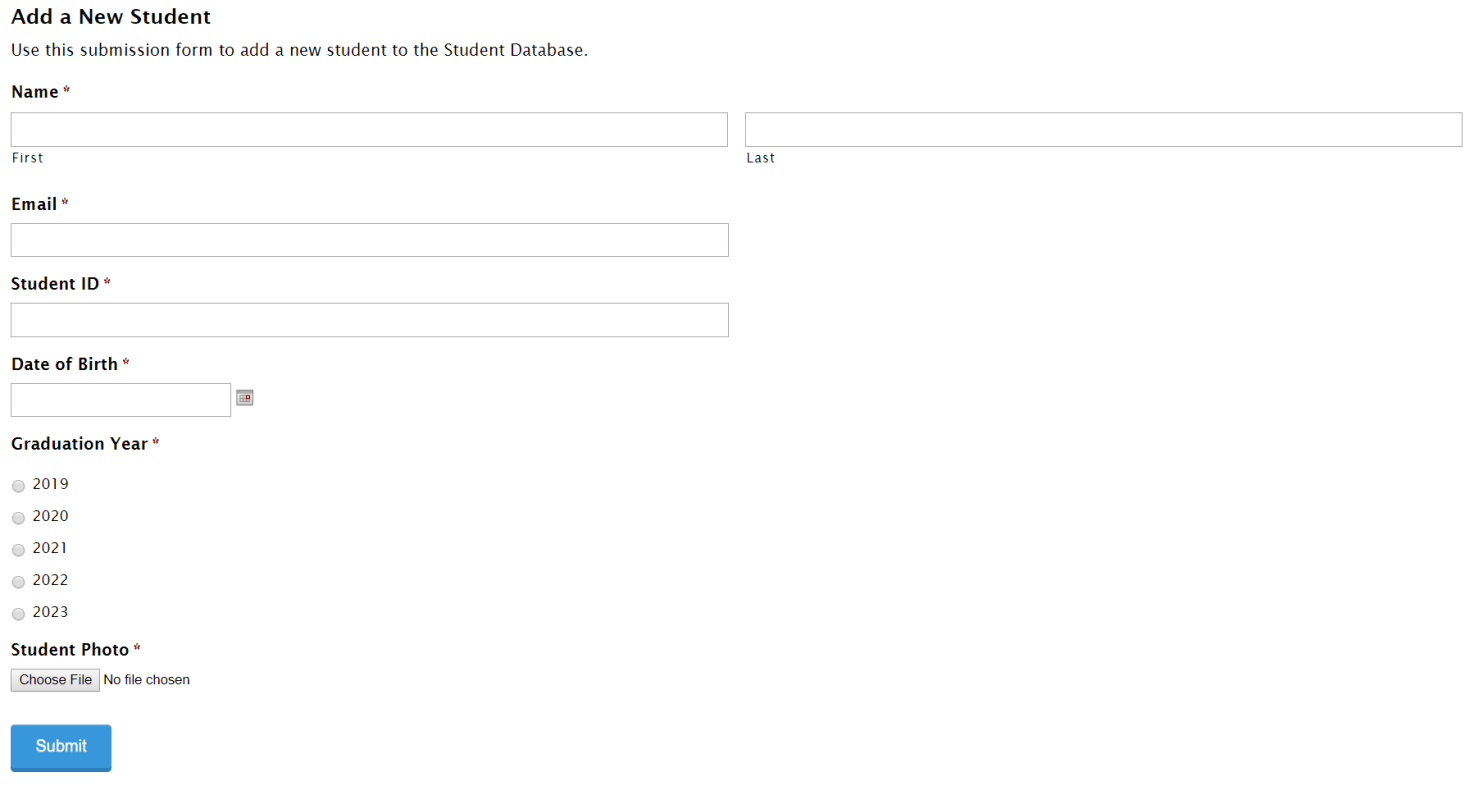
Task: Click the Choose File button
Action: [55, 680]
